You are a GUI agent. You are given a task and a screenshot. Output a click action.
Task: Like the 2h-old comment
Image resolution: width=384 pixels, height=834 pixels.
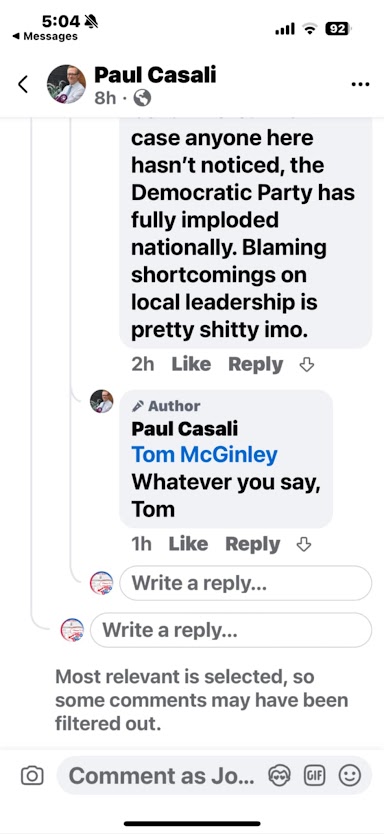[191, 364]
